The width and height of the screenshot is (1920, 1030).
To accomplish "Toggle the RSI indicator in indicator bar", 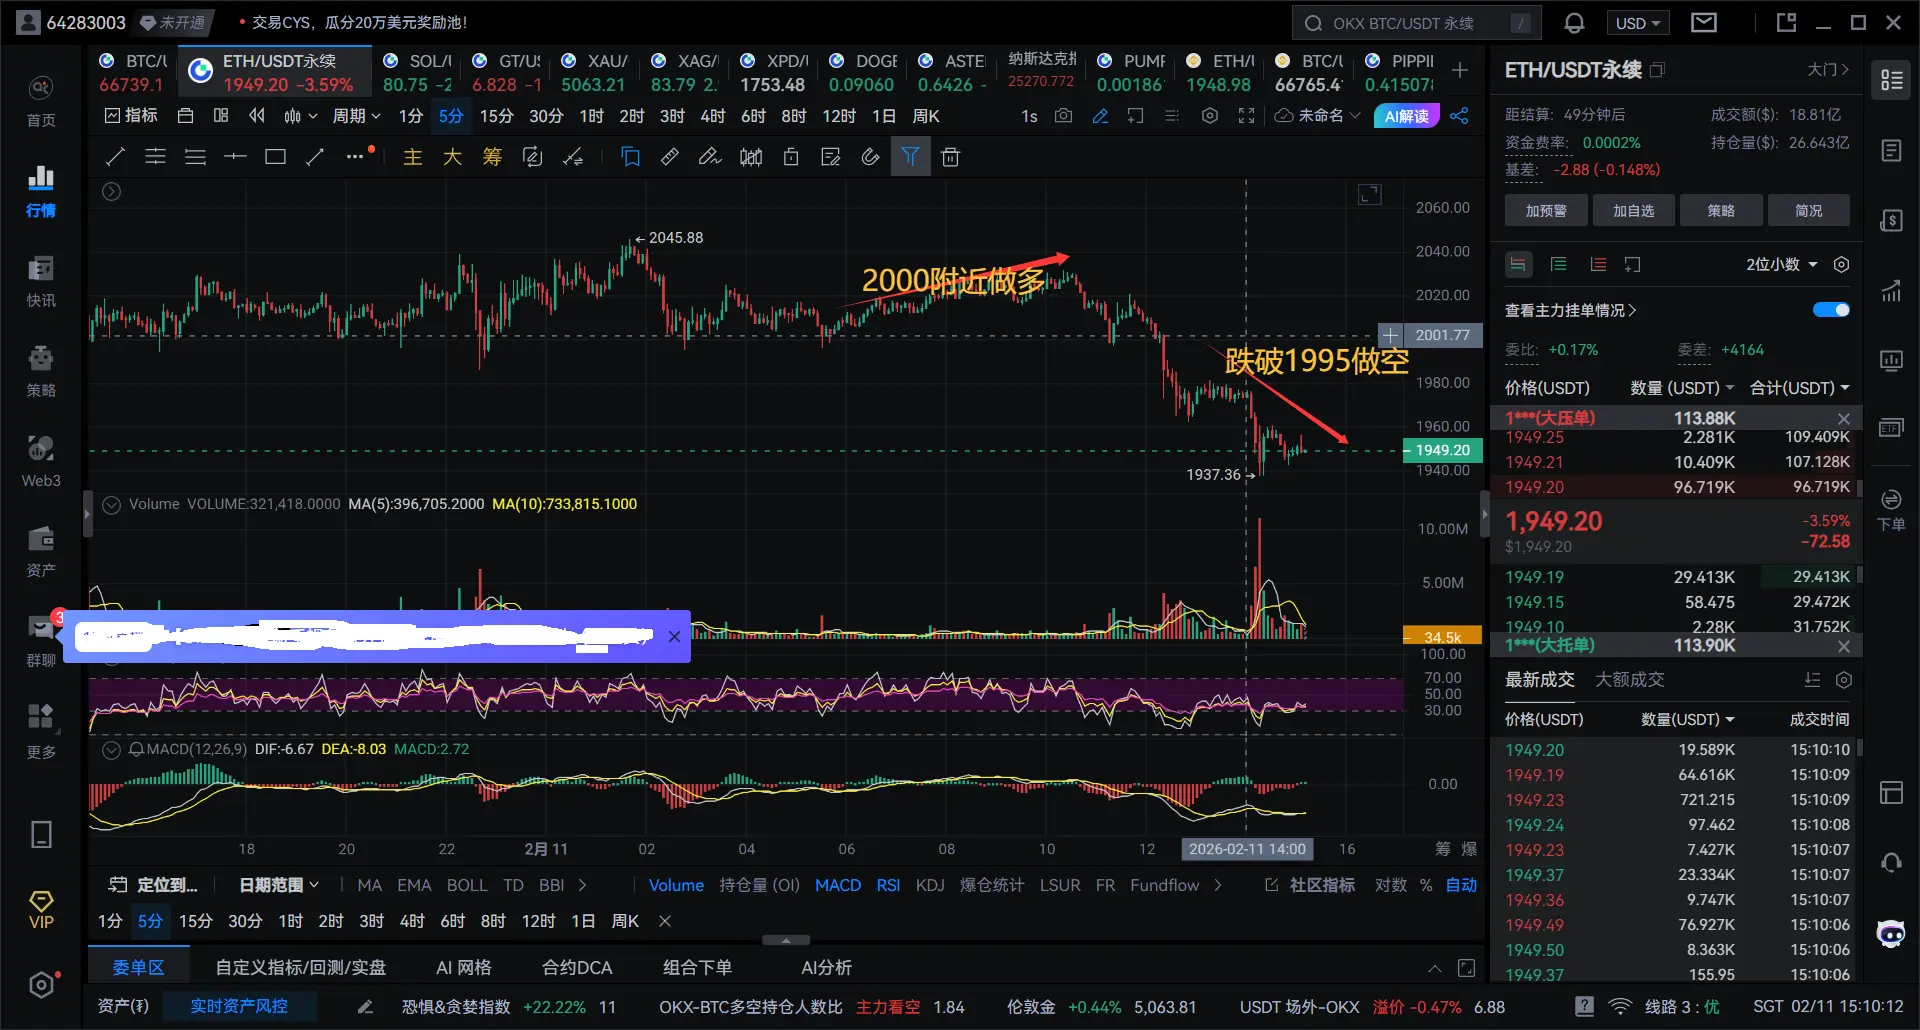I will click(x=888, y=885).
